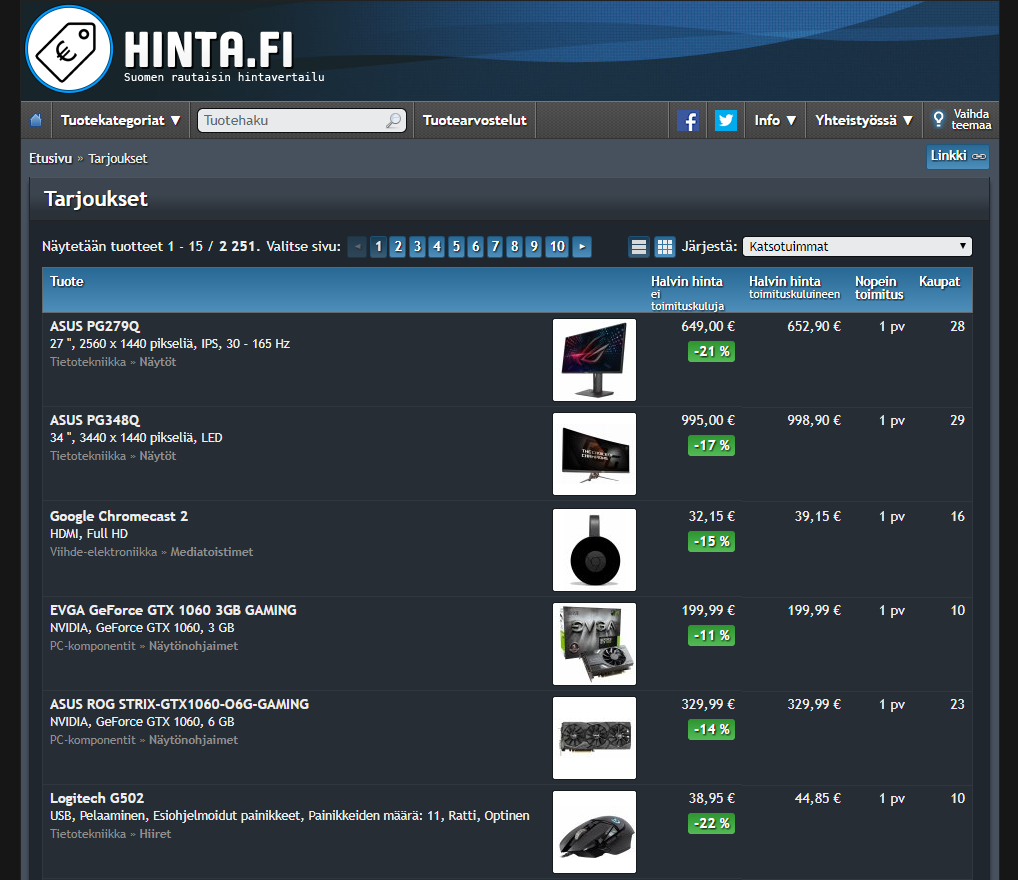Click Näytöt category under ASUS PG348Q
This screenshot has width=1018, height=880.
(158, 456)
